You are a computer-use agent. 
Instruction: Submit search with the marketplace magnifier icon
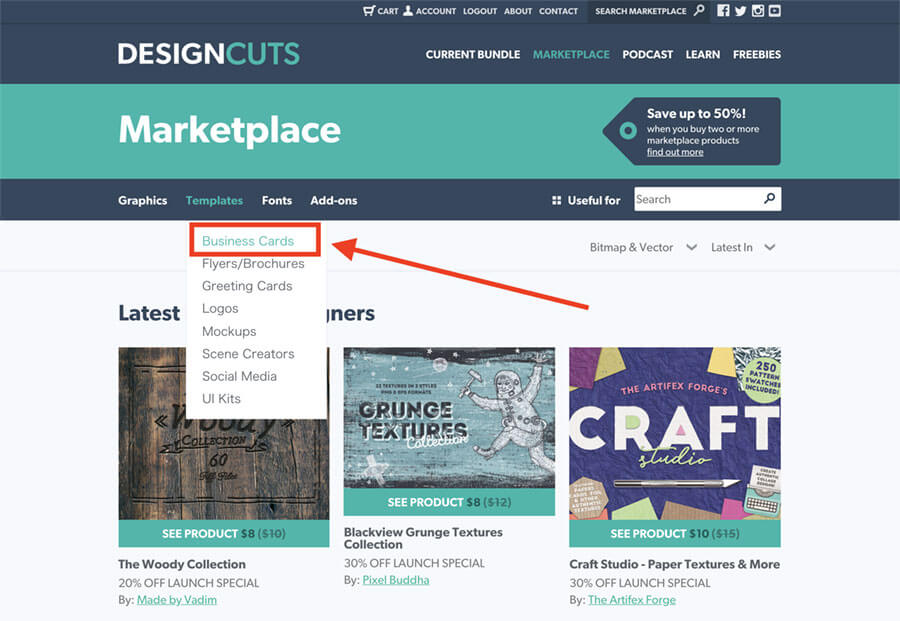[x=770, y=199]
